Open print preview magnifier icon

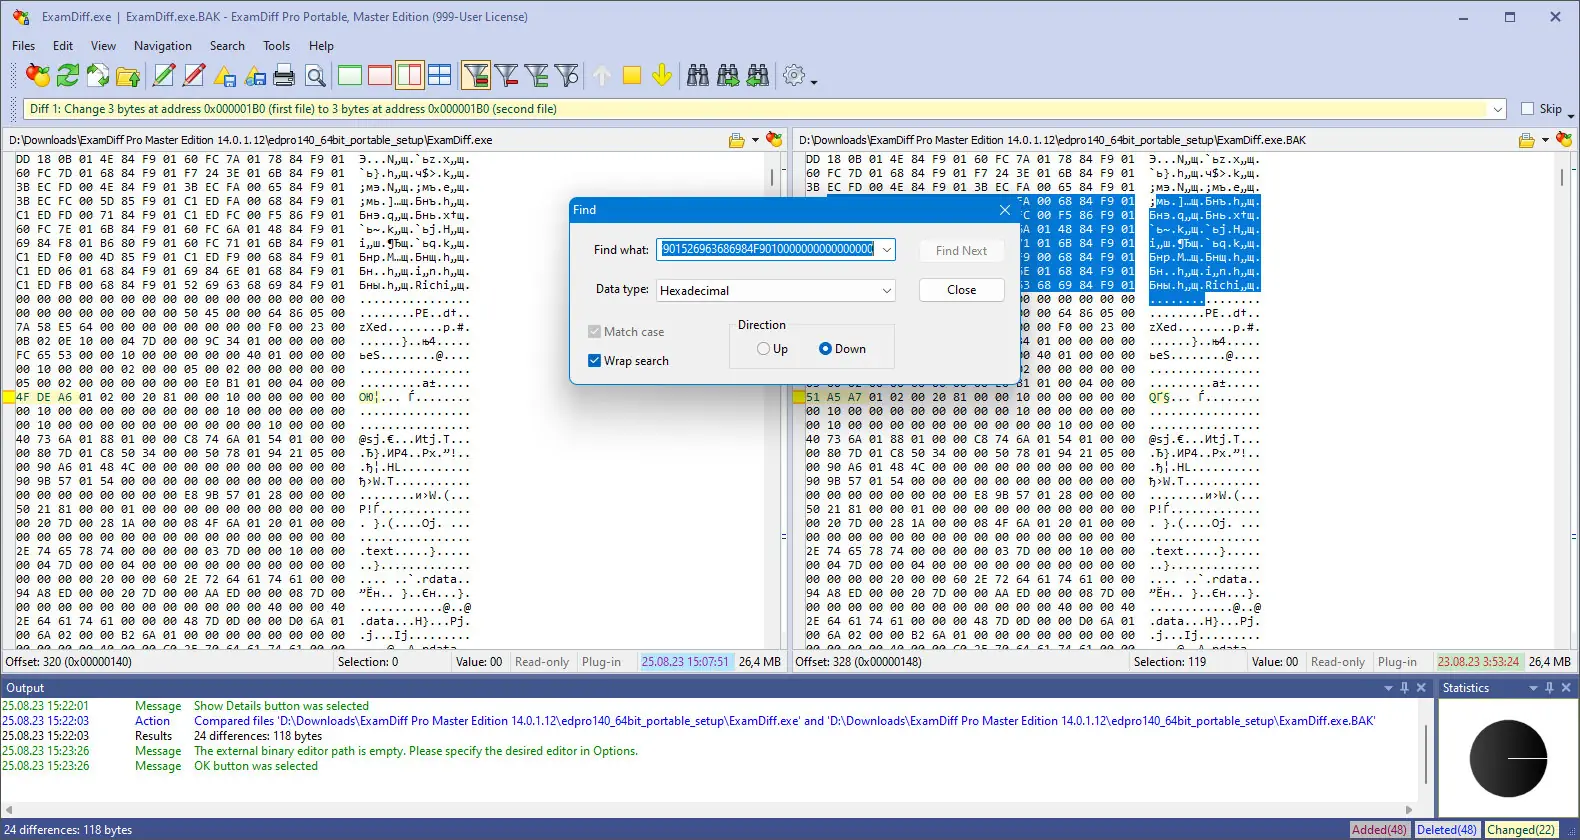(315, 75)
